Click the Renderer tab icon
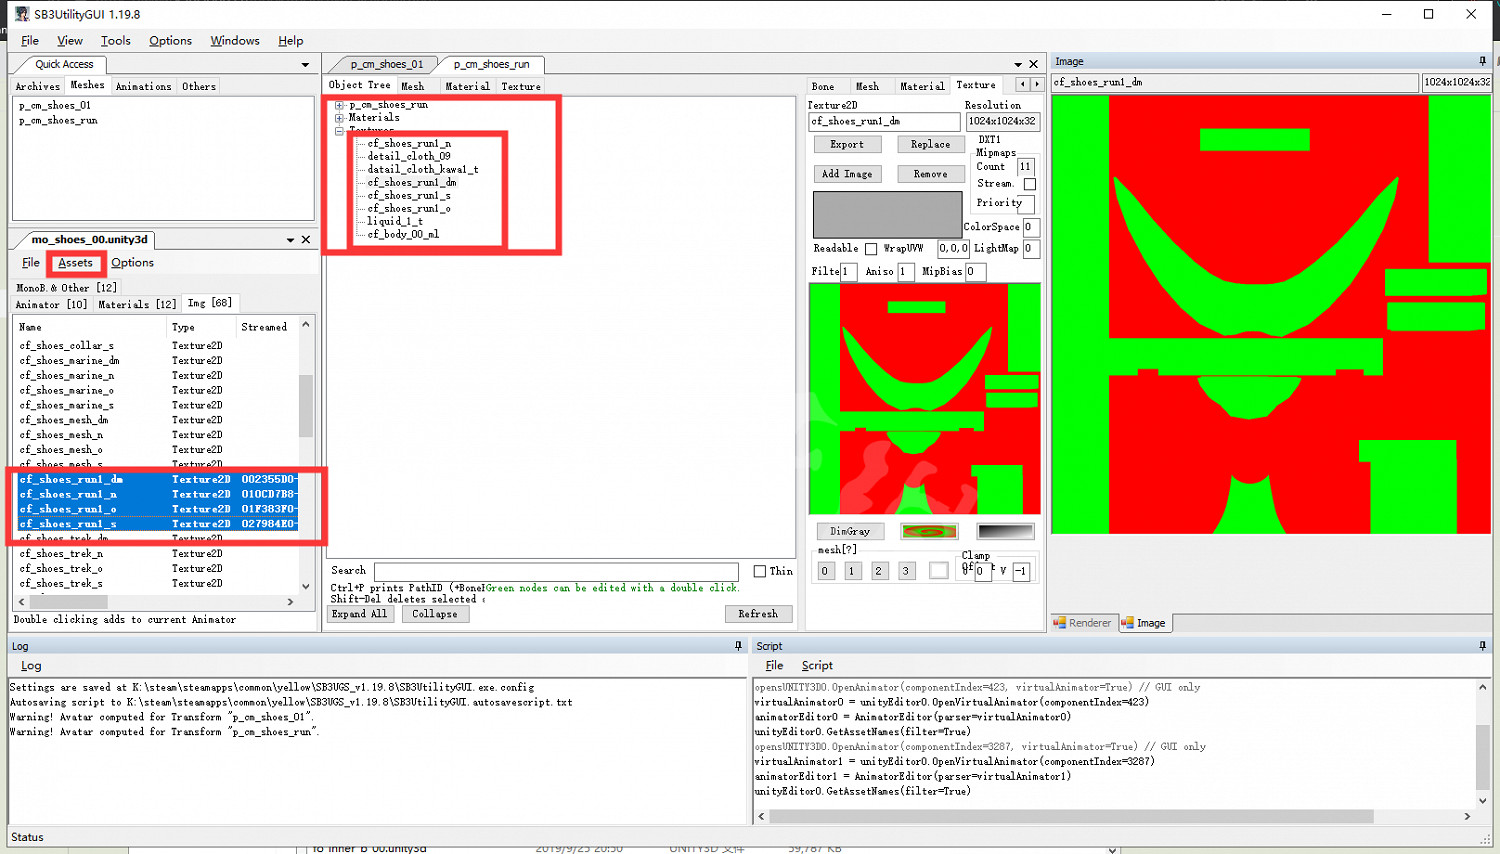The width and height of the screenshot is (1500, 854). pyautogui.click(x=1060, y=623)
